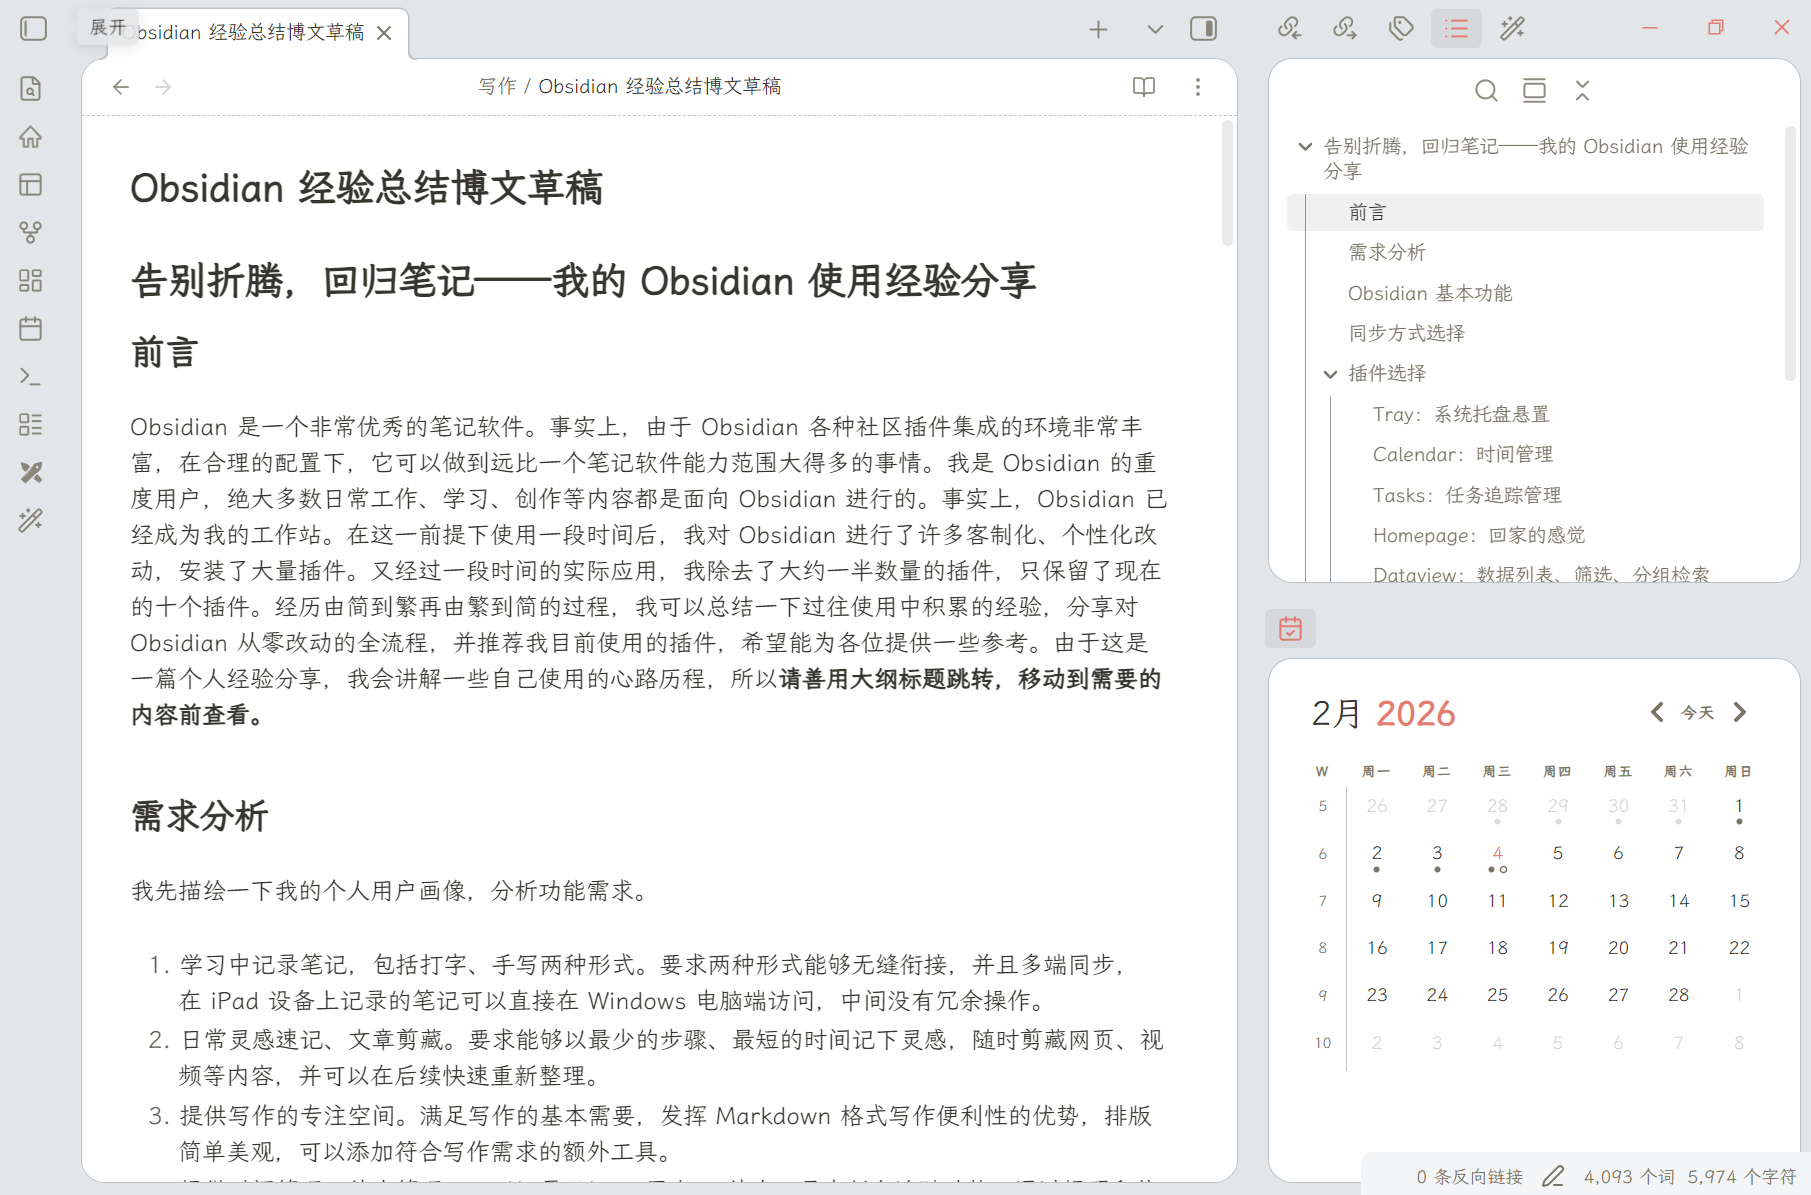Image resolution: width=1811 pixels, height=1195 pixels.
Task: Open graph view from the left ribbon
Action: pos(31,233)
